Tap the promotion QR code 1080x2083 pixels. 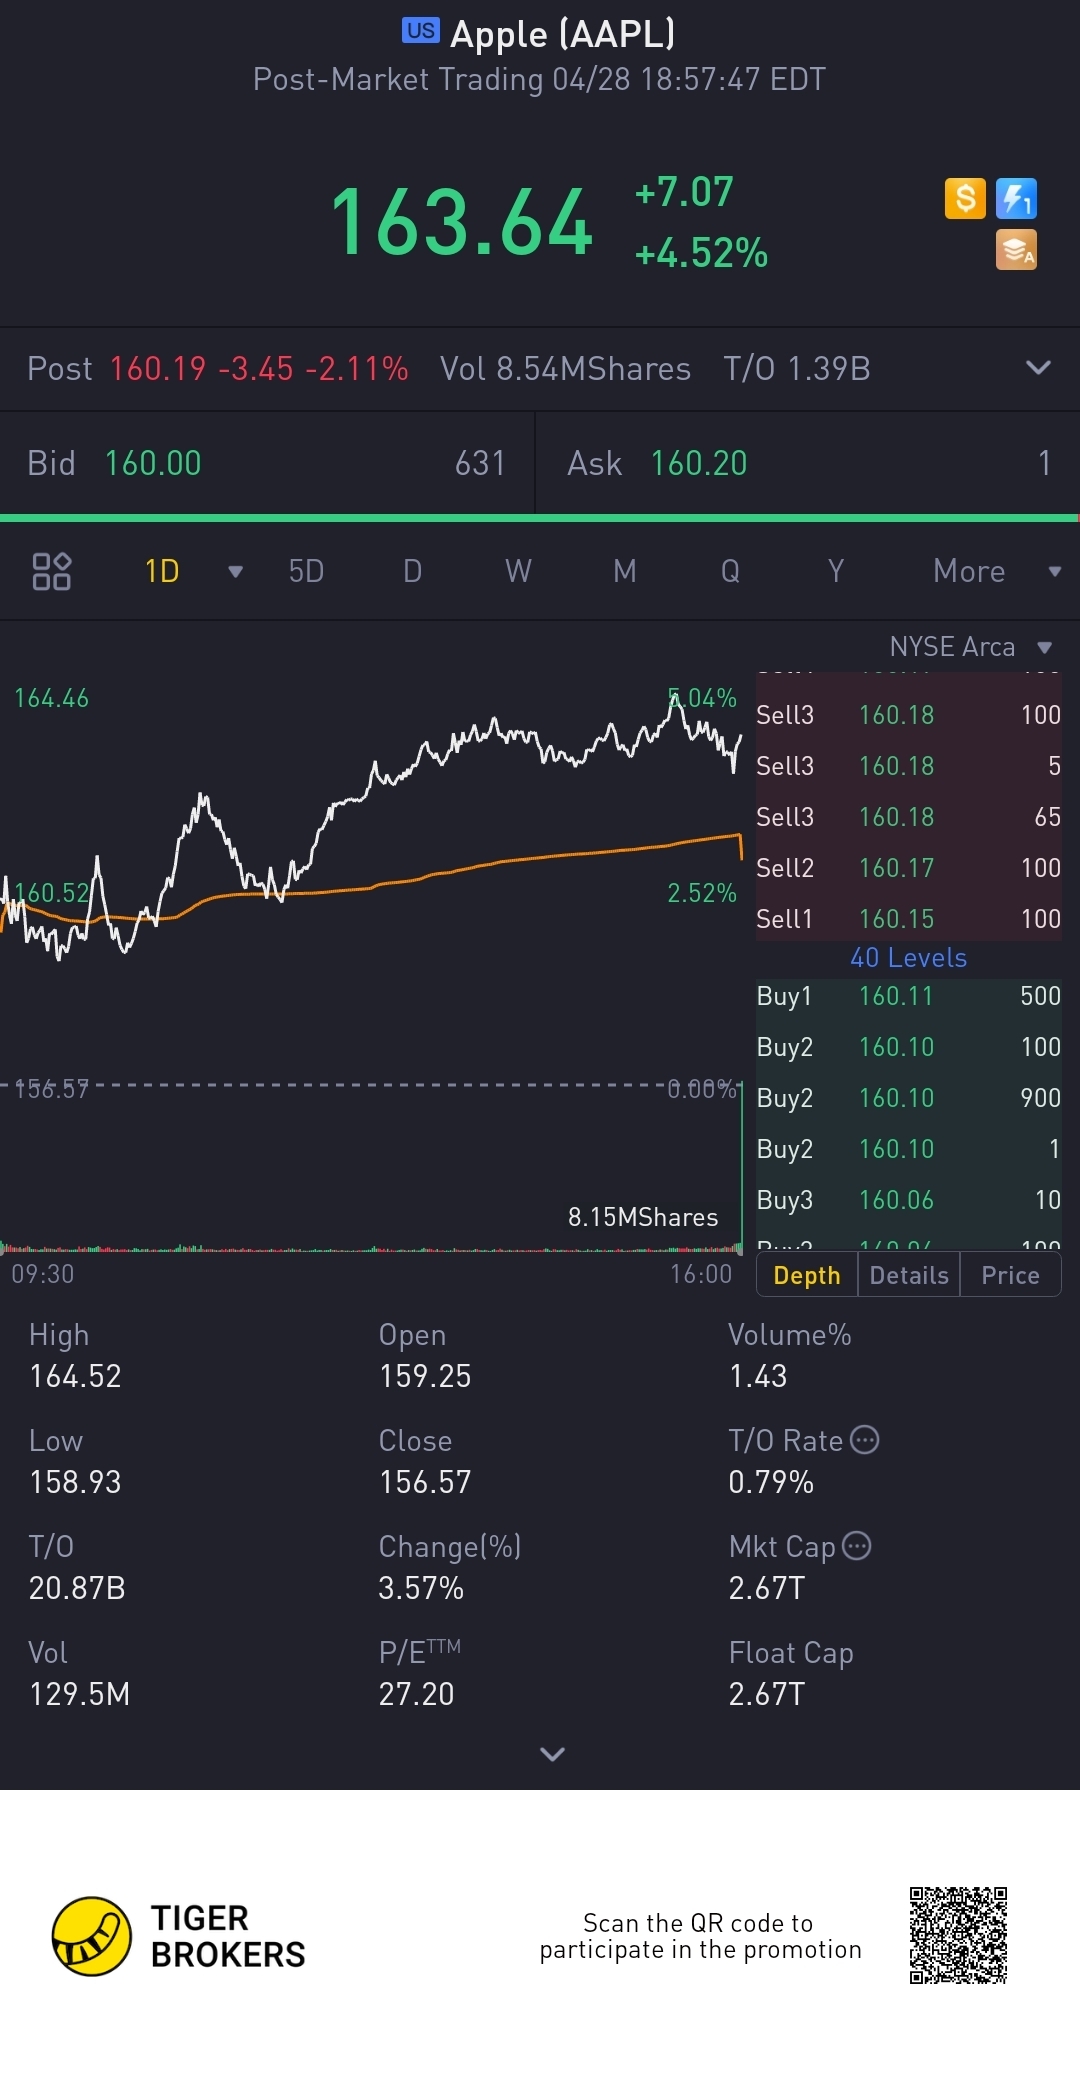click(x=958, y=1936)
